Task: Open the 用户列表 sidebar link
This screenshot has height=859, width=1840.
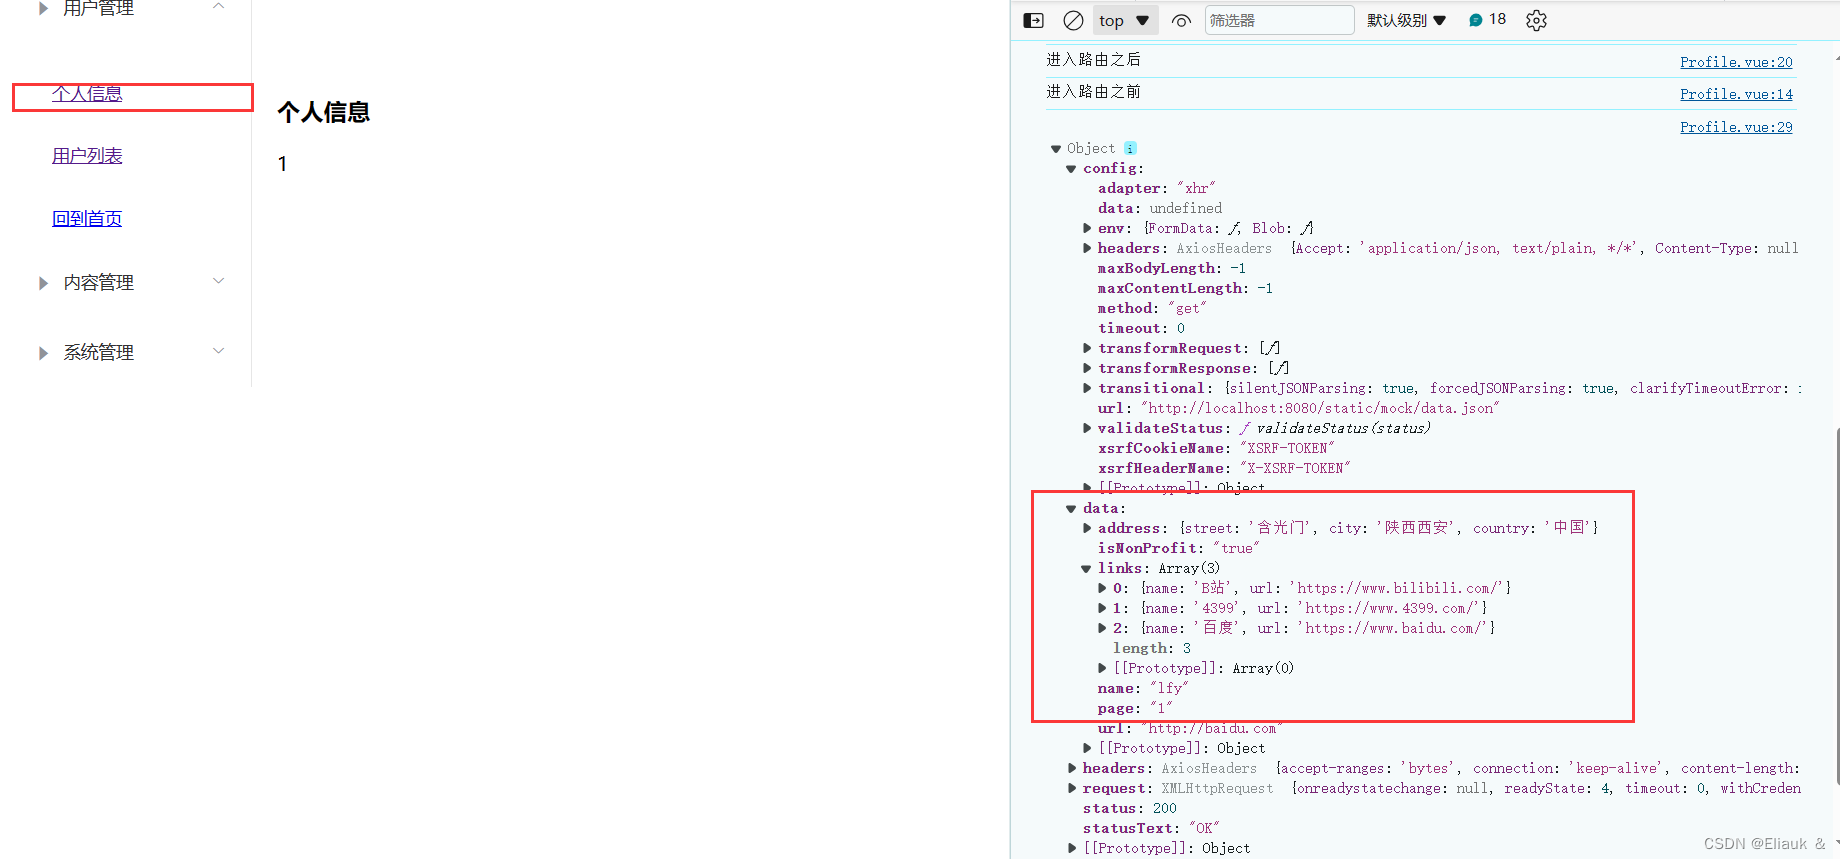Action: click(87, 156)
